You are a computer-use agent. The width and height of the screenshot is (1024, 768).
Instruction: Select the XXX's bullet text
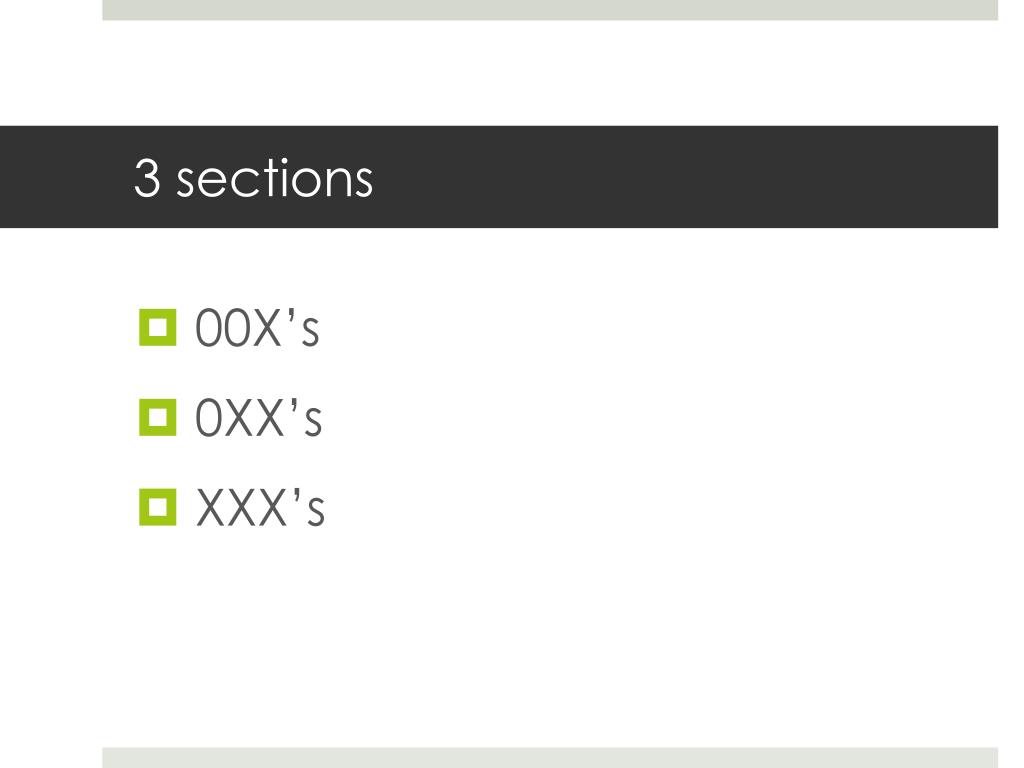point(260,508)
